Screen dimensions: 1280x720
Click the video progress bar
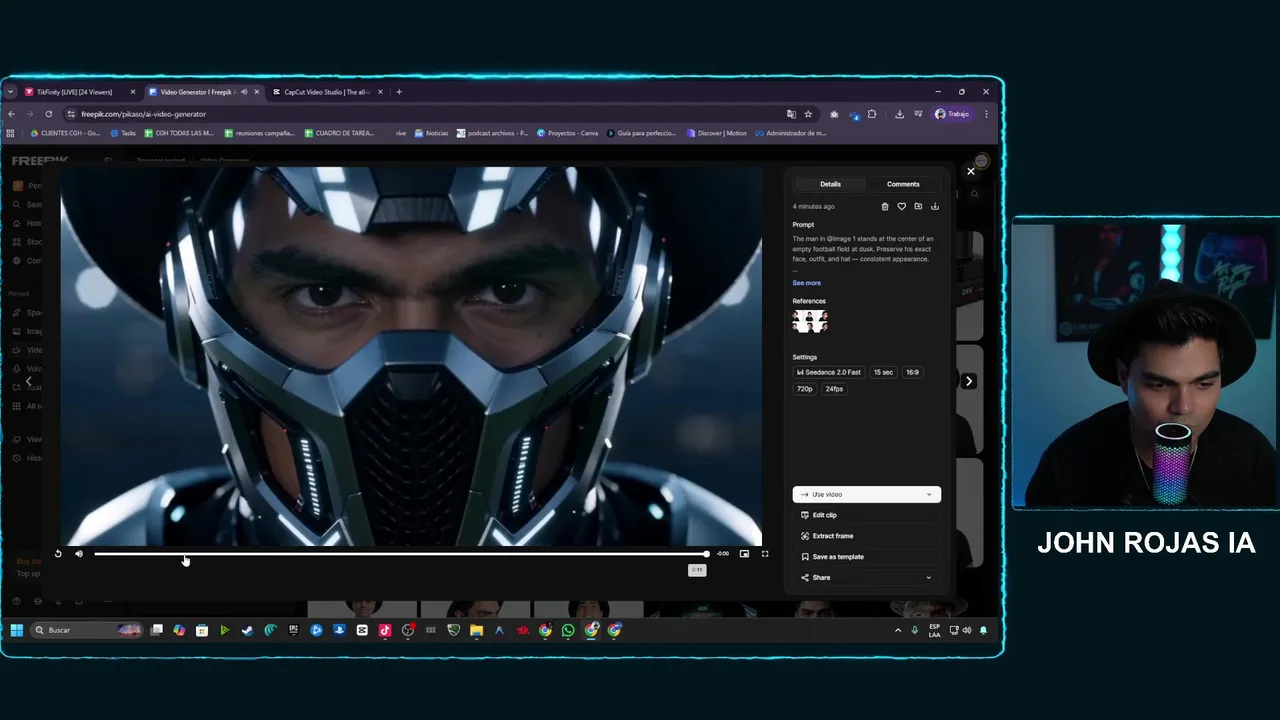point(401,554)
